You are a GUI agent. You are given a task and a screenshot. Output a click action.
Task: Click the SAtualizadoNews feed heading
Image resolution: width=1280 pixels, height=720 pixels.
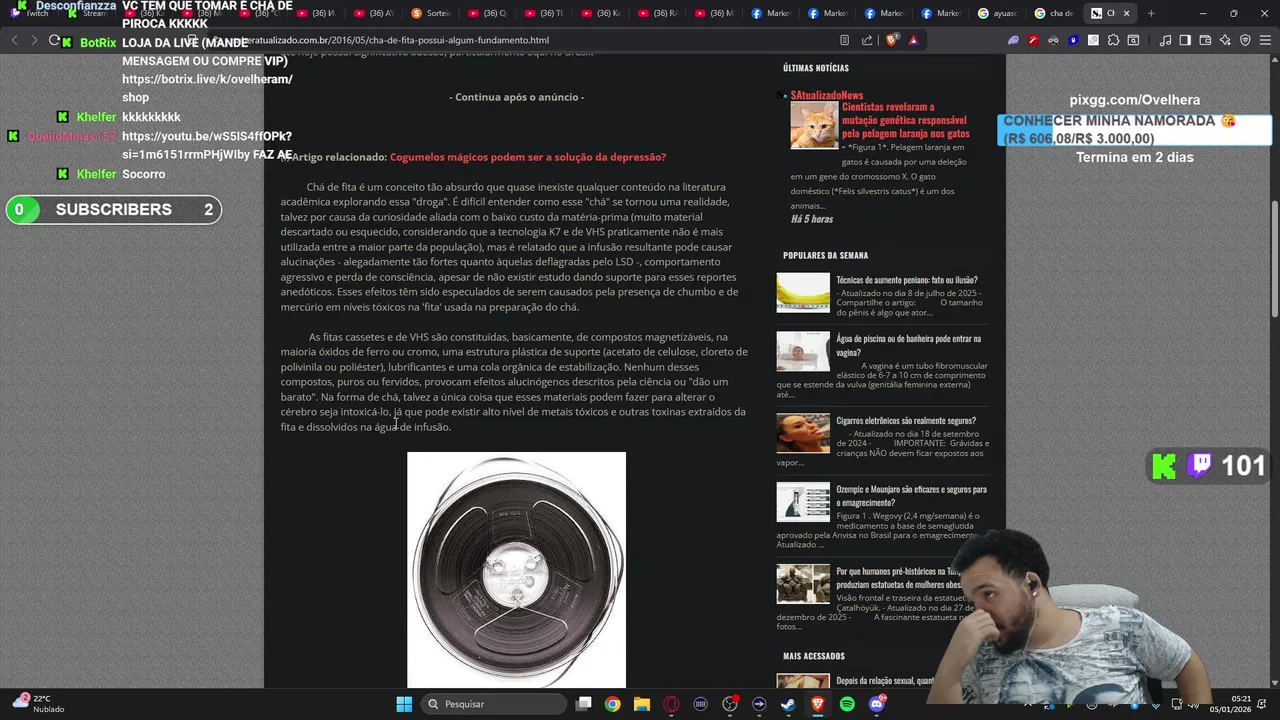[826, 95]
